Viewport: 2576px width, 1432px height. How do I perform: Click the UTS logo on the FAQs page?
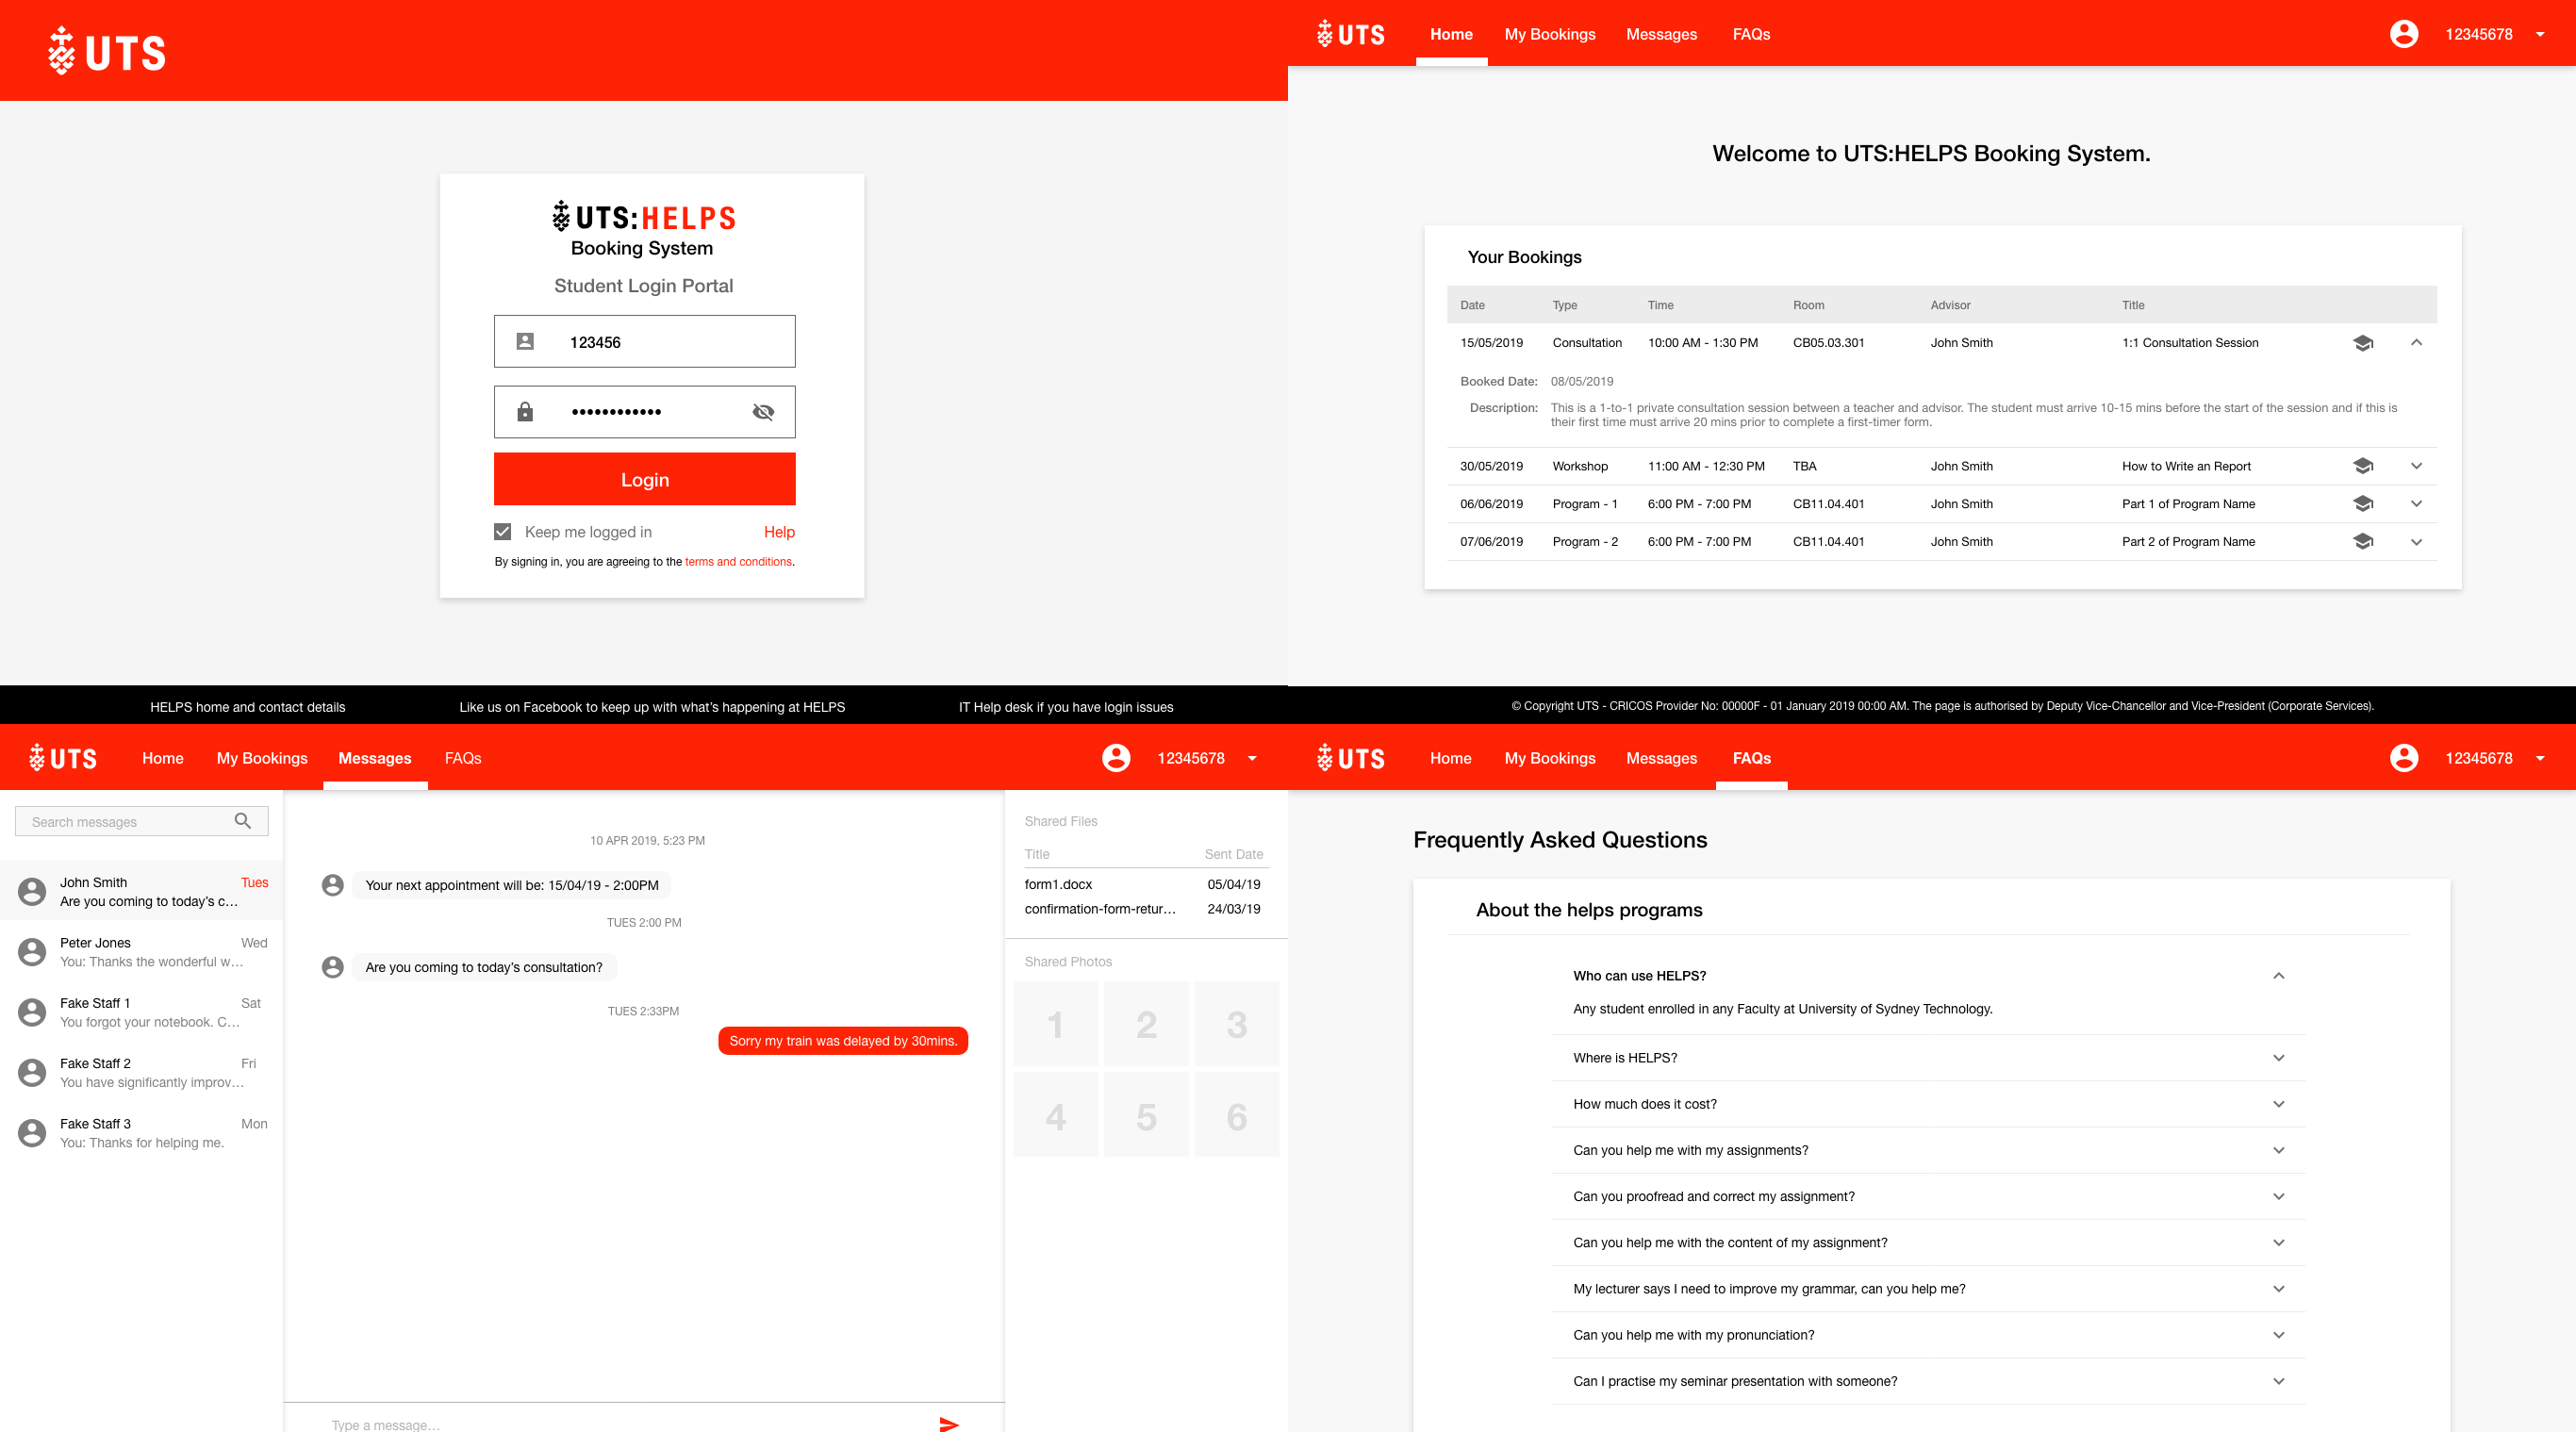1351,758
